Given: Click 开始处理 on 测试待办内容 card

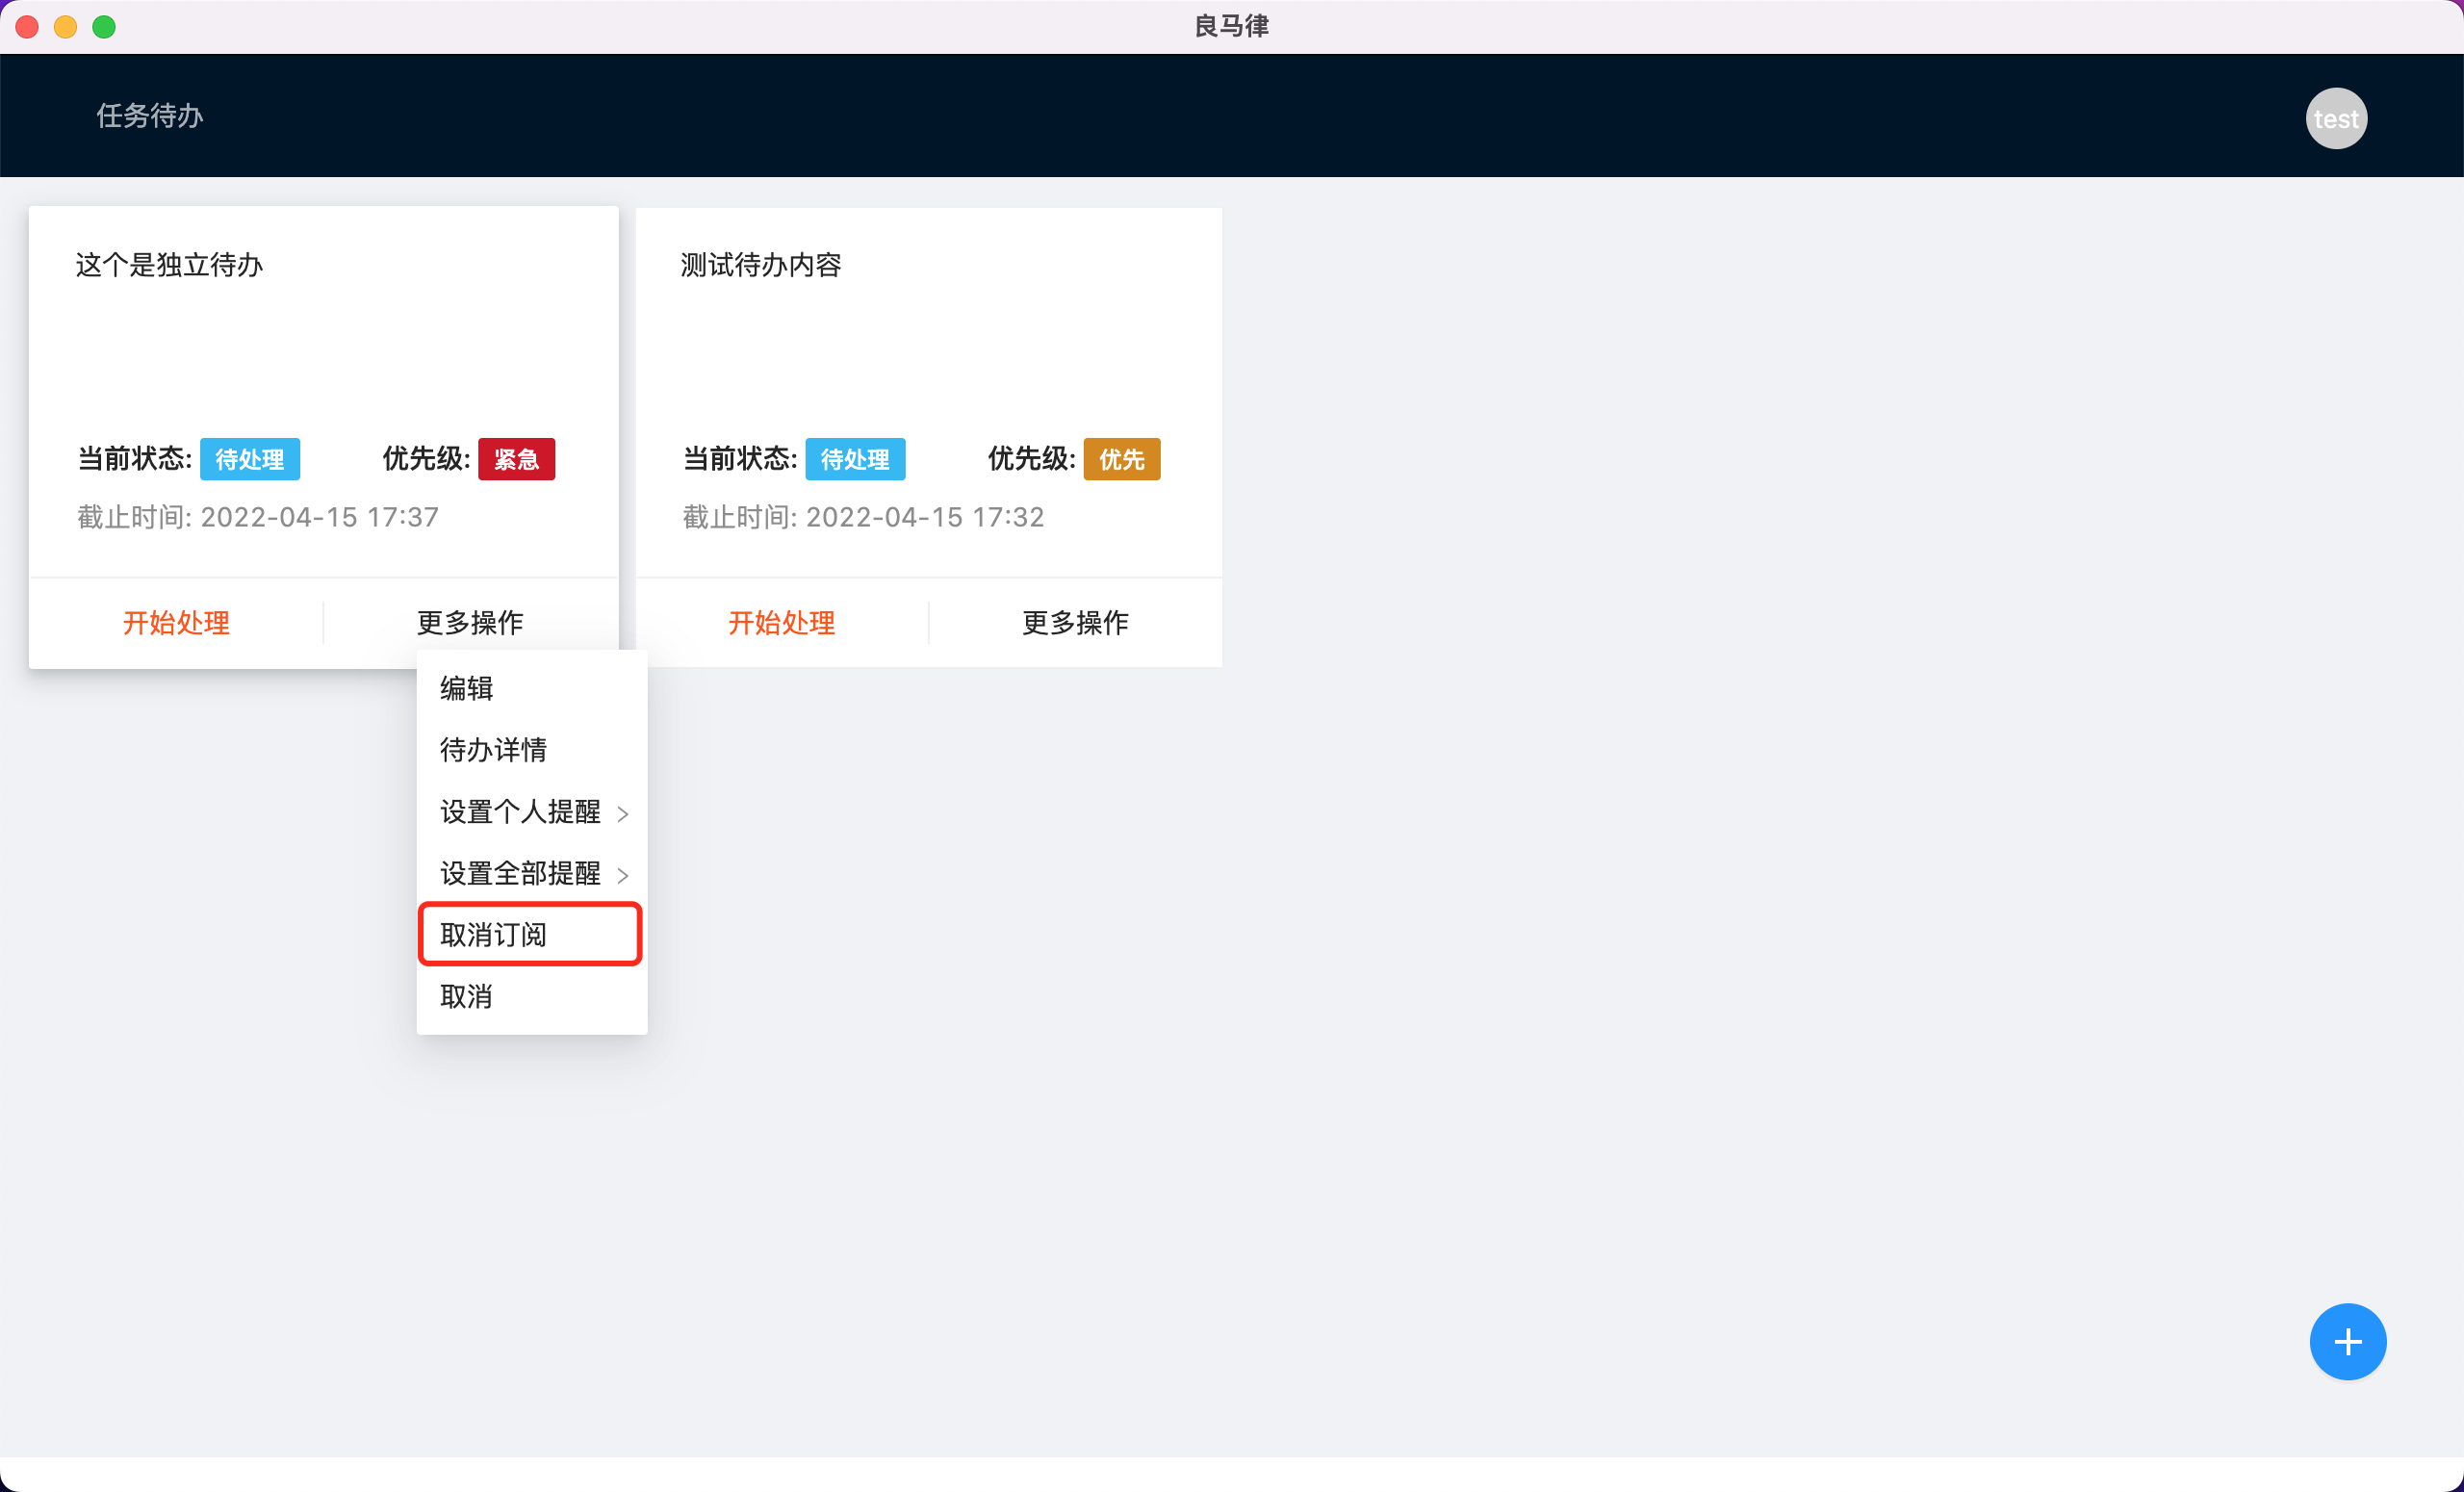Looking at the screenshot, I should tap(781, 623).
